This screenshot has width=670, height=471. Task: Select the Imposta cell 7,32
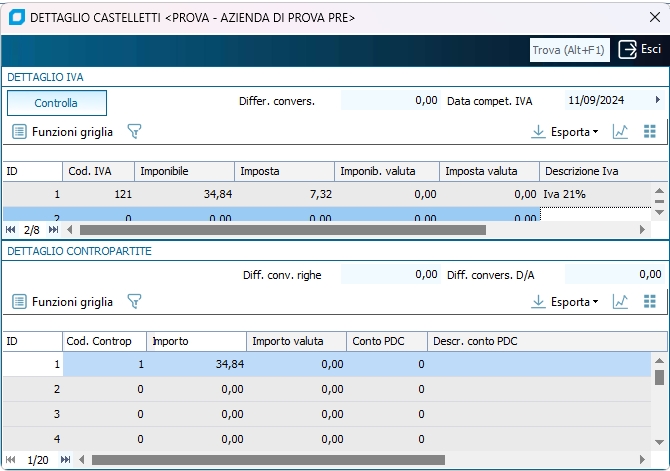[x=285, y=194]
